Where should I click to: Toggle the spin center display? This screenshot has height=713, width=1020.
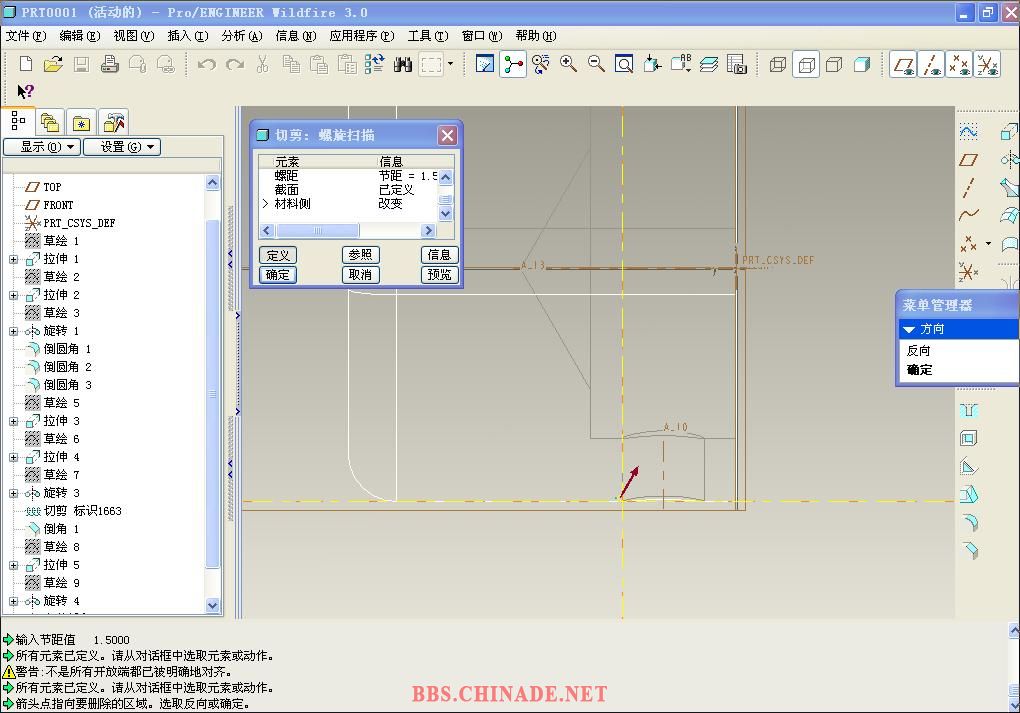tap(513, 64)
